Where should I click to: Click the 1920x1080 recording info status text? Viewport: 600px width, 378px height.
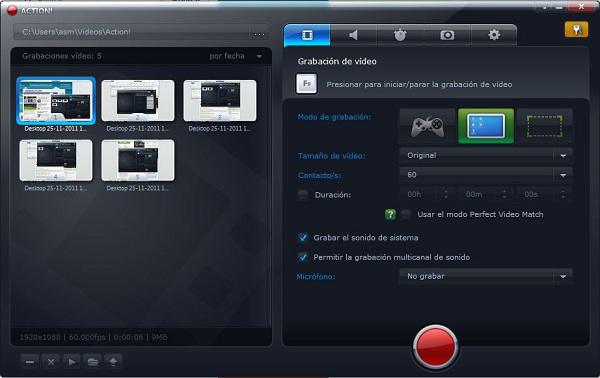pos(93,337)
